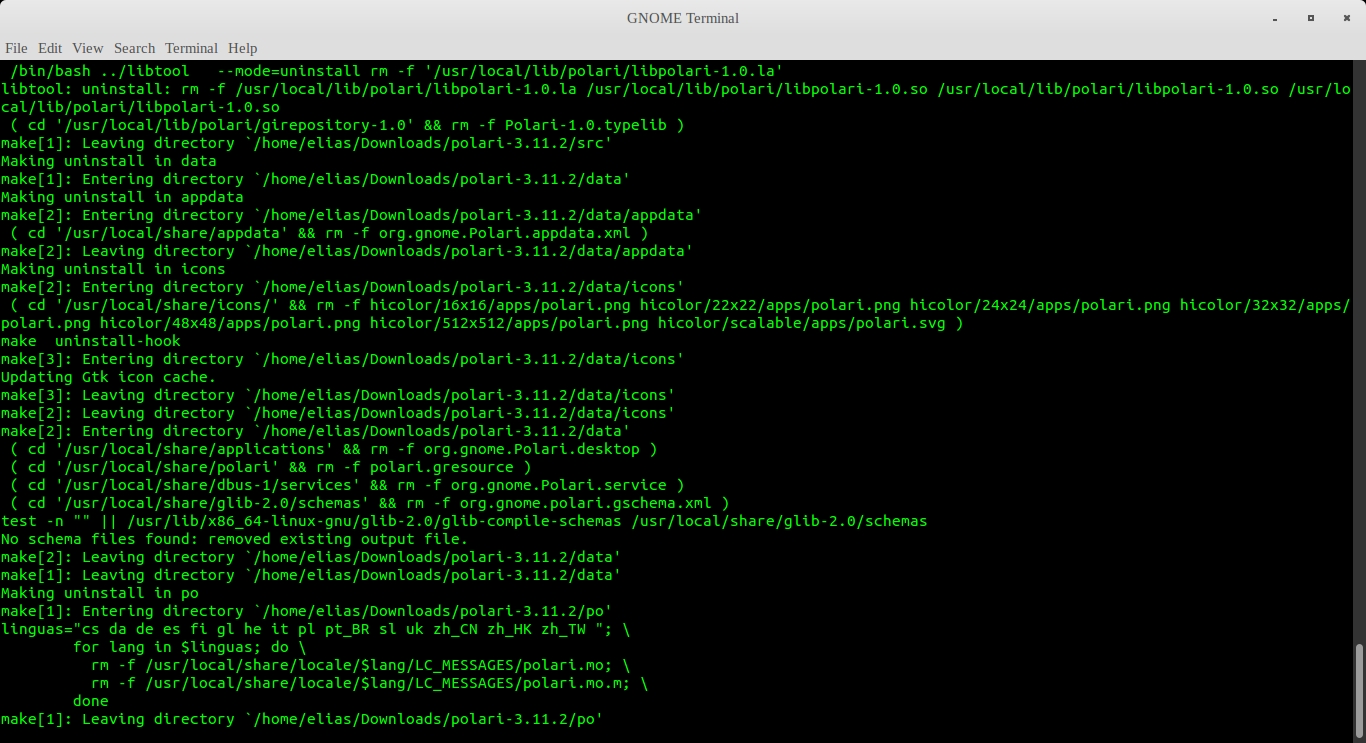The height and width of the screenshot is (743, 1366).
Task: Click the 'done' line in output
Action: coord(90,701)
